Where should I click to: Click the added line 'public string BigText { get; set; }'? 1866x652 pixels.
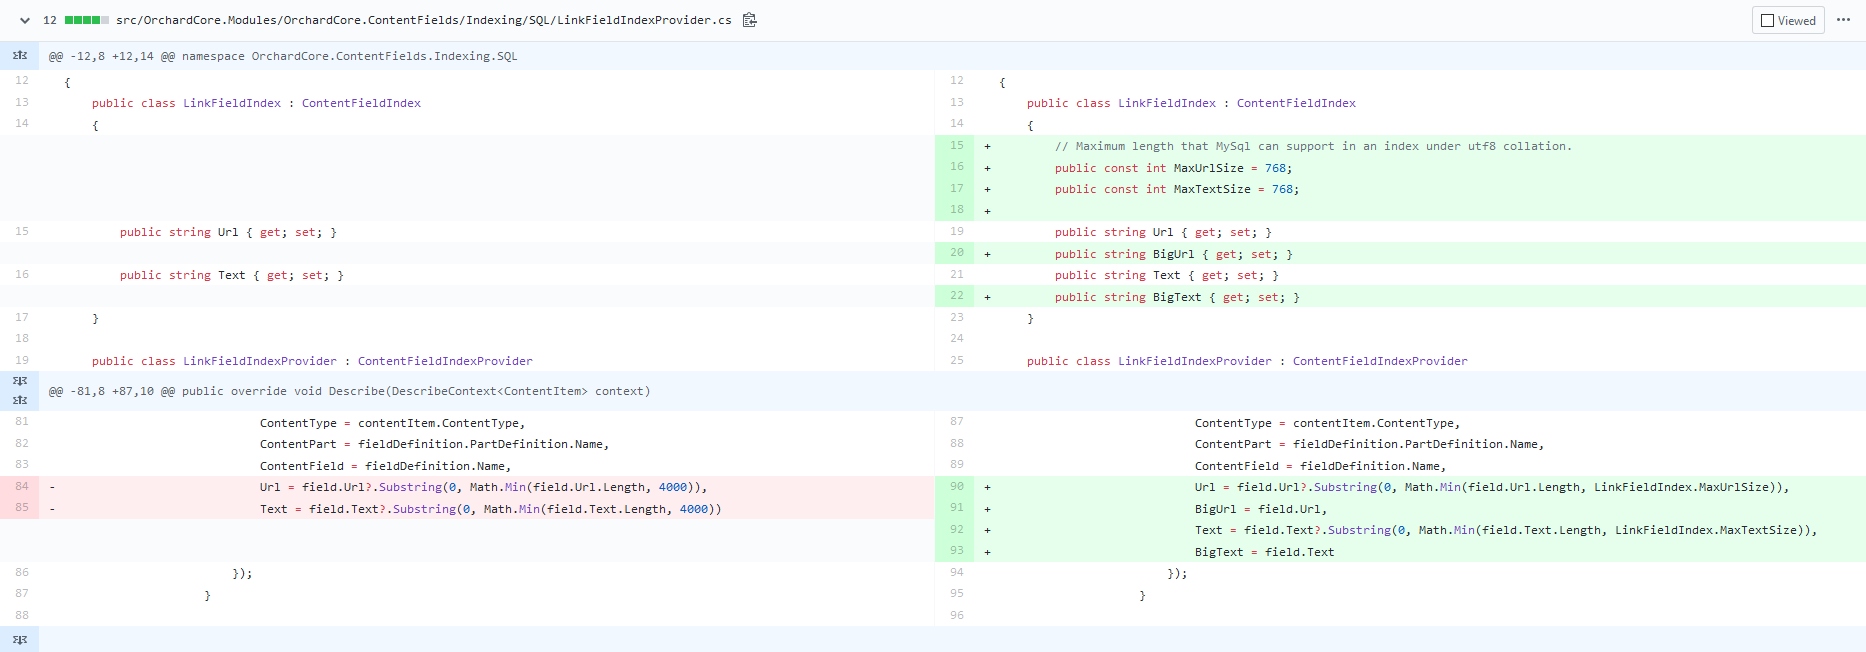tap(1177, 297)
